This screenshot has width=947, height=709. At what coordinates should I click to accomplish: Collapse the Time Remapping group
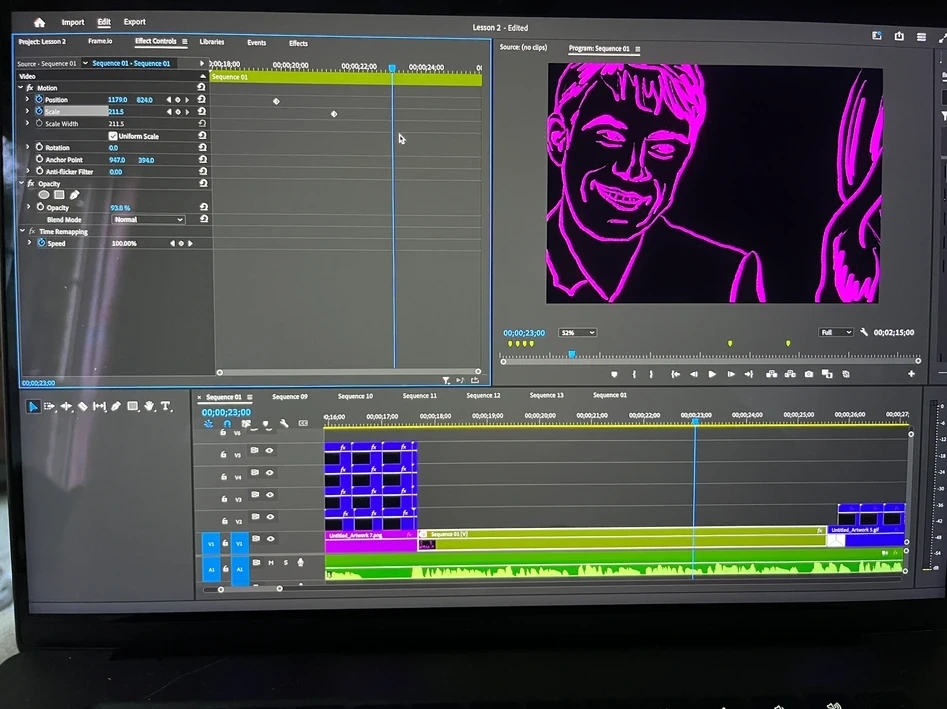pos(23,231)
